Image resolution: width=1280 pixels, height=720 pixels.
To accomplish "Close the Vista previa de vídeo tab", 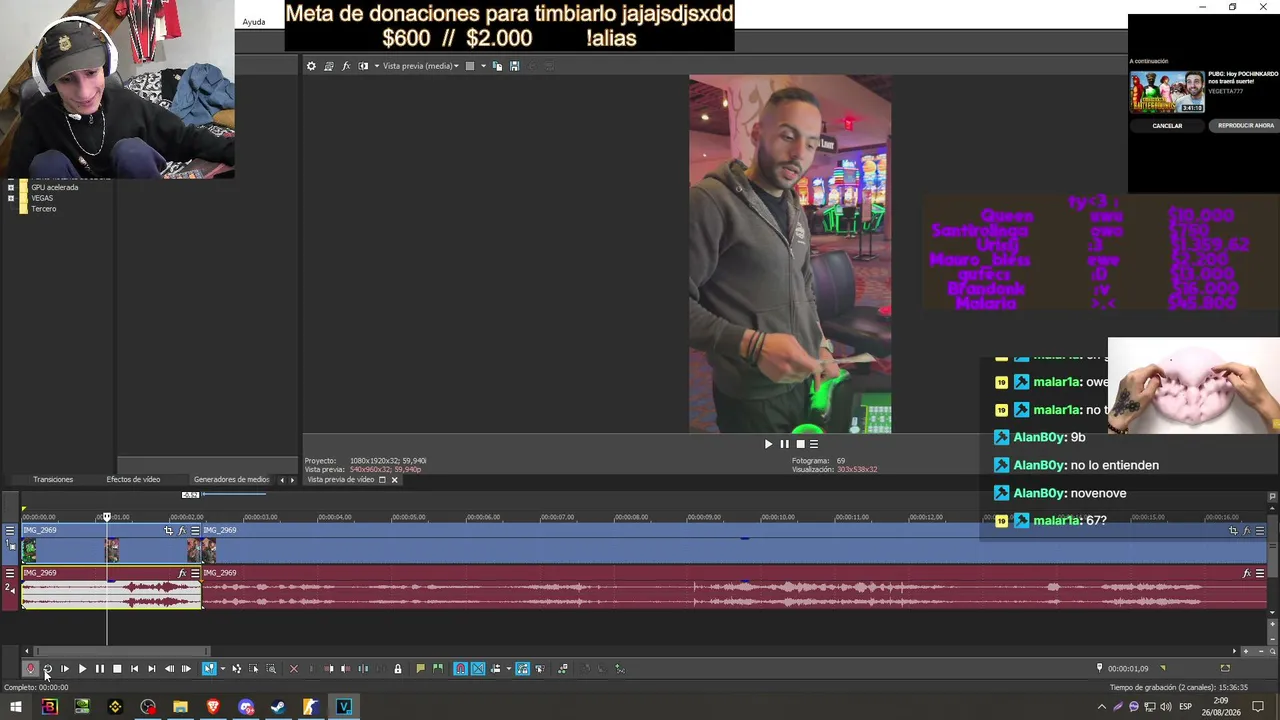I will click(x=394, y=480).
